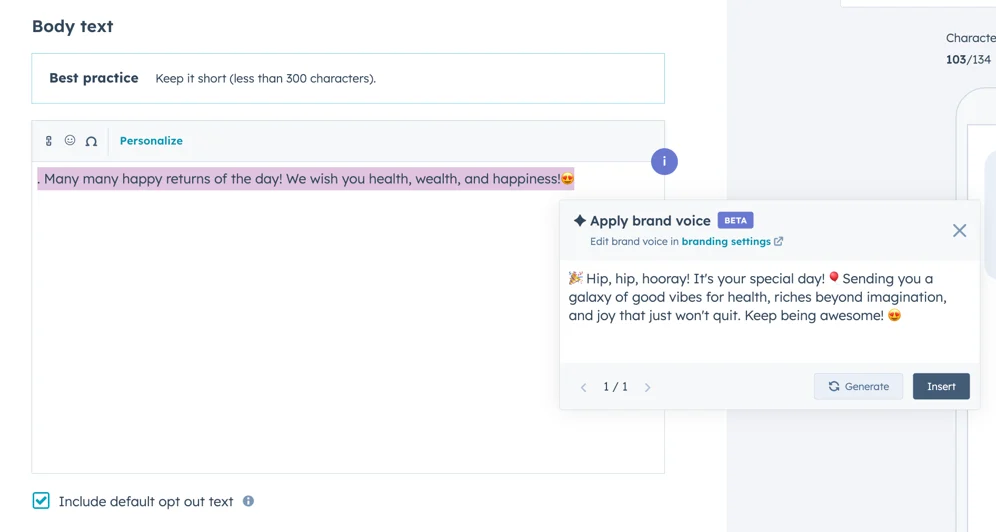Click the Body text heading
The height and width of the screenshot is (532, 996).
(x=72, y=27)
